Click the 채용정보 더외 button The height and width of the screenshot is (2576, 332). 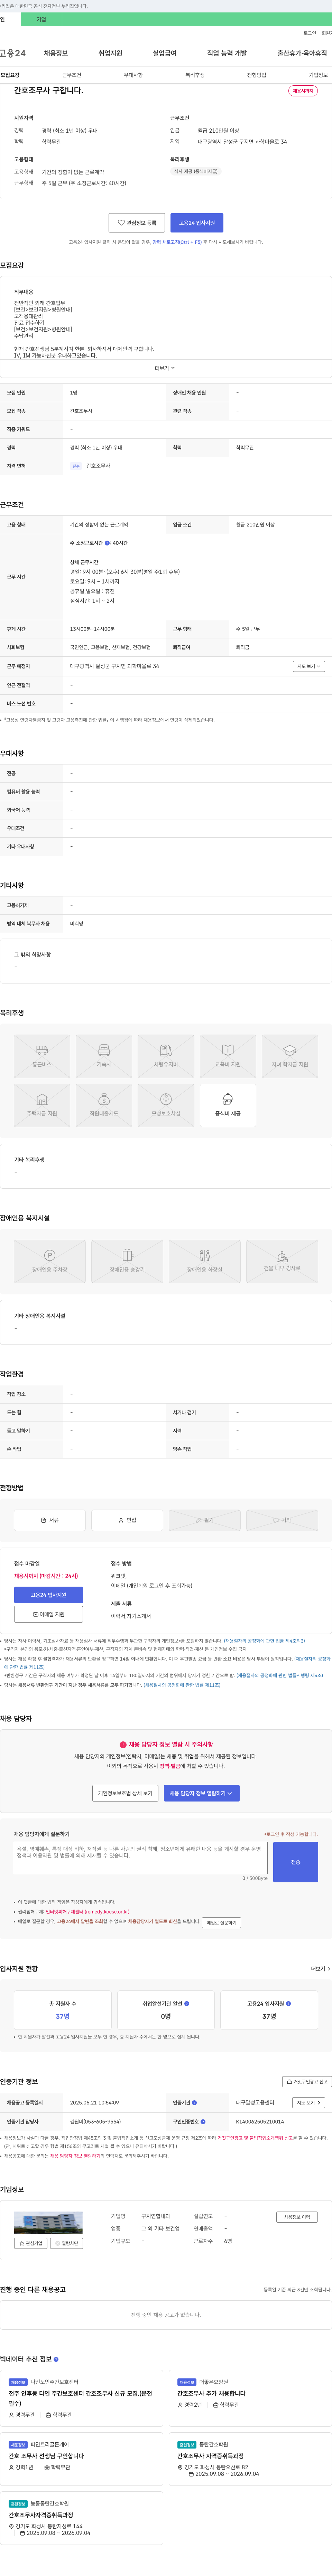297,2217
